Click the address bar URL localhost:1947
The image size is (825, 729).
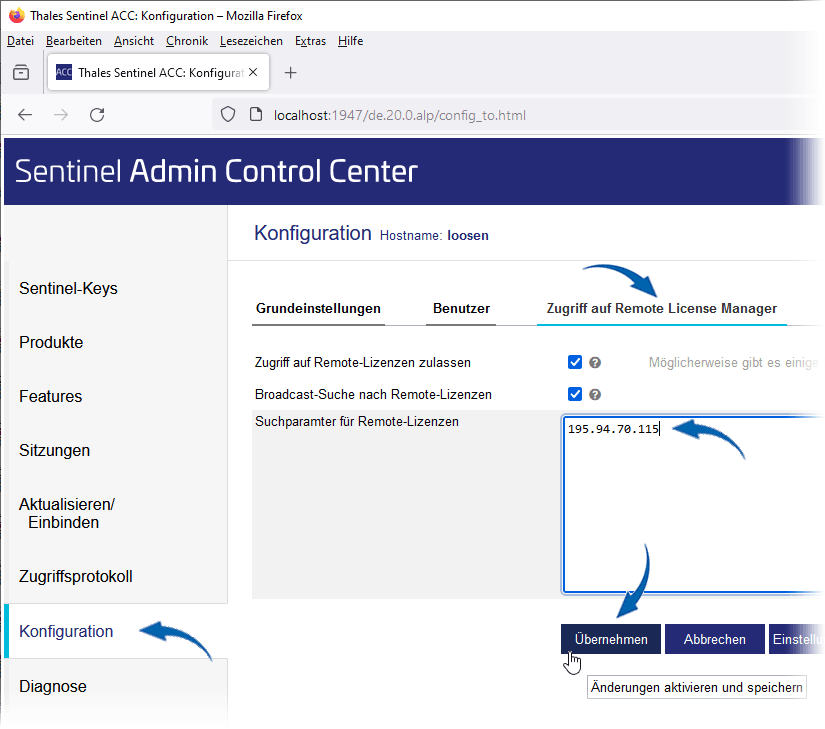point(400,115)
